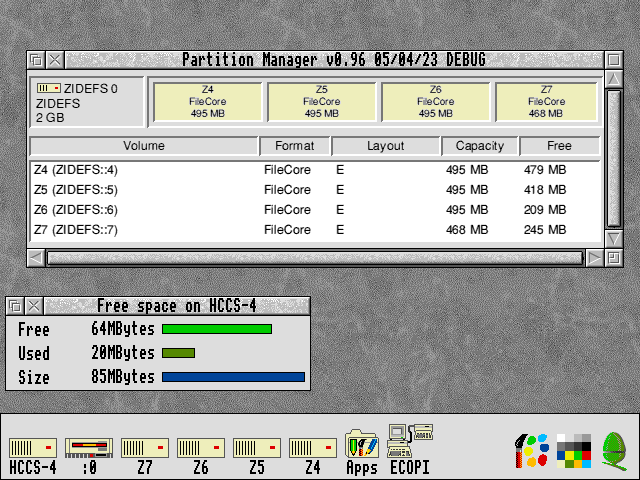
Task: Click the Acorn task manager icon
Action: (x=615, y=451)
